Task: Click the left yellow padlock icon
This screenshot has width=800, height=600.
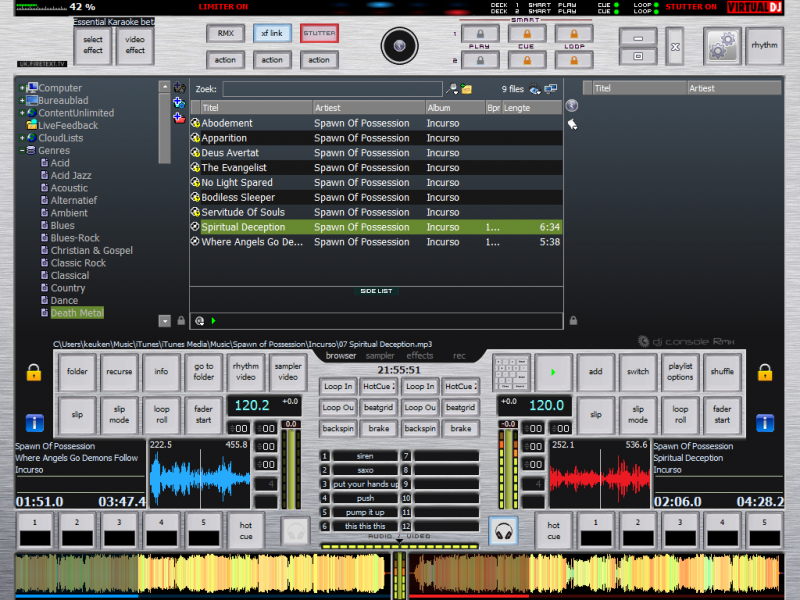Action: (34, 372)
